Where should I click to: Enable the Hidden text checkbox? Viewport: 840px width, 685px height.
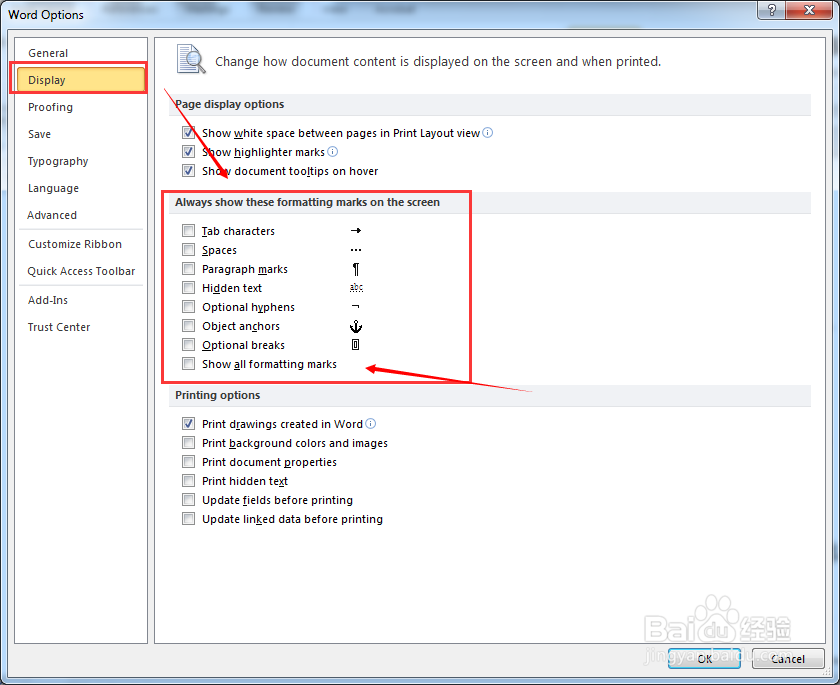(x=188, y=288)
